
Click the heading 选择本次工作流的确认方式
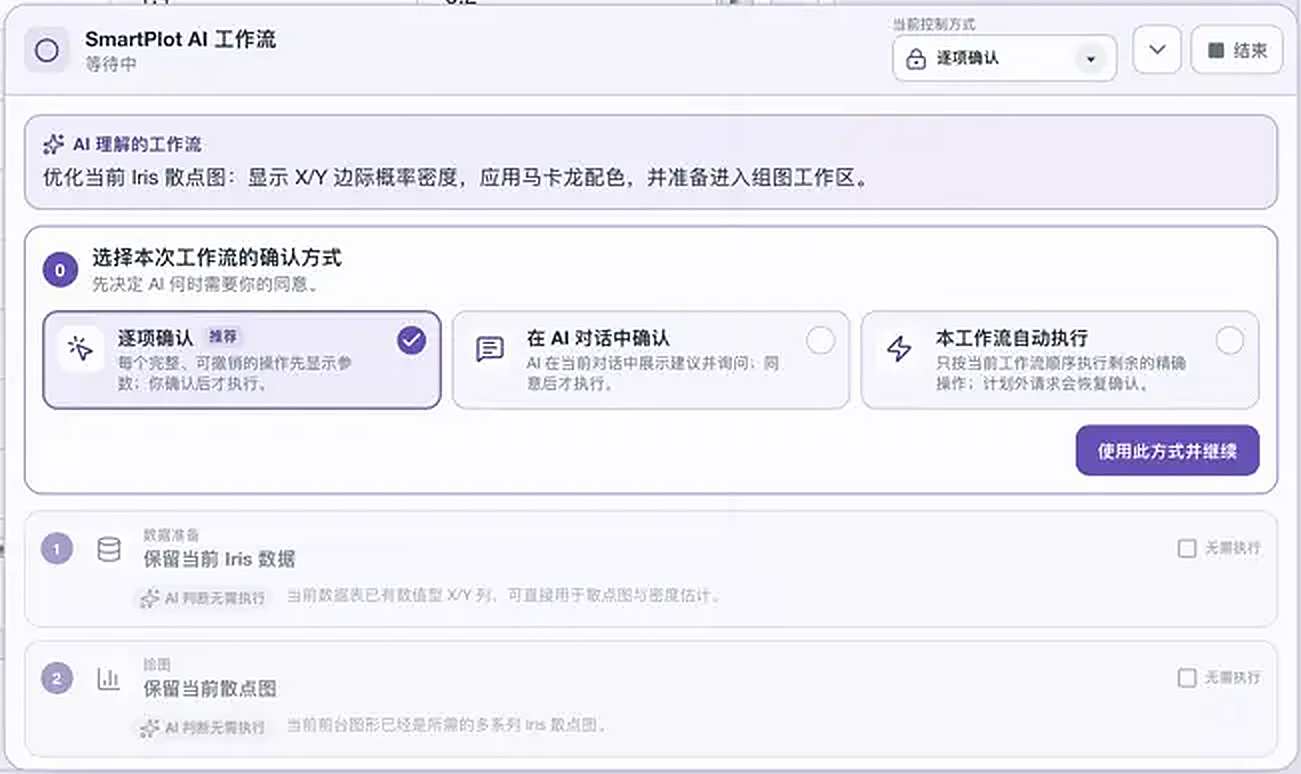pos(217,258)
